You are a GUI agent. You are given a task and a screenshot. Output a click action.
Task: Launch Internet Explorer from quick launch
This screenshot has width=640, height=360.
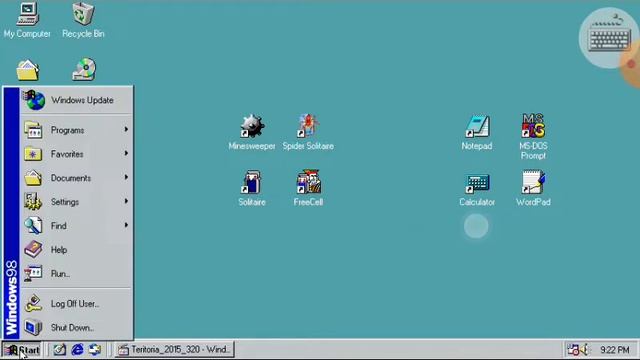coord(77,349)
